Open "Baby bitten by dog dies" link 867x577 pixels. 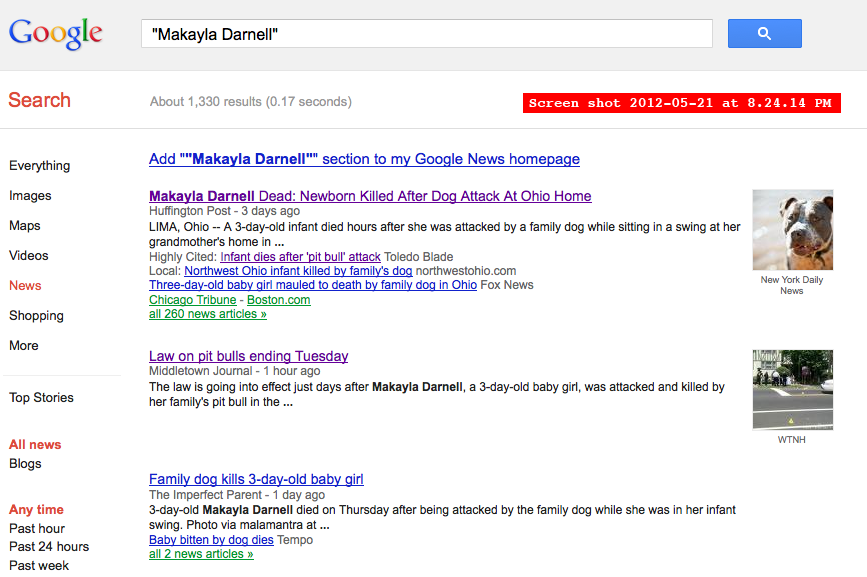tap(211, 540)
